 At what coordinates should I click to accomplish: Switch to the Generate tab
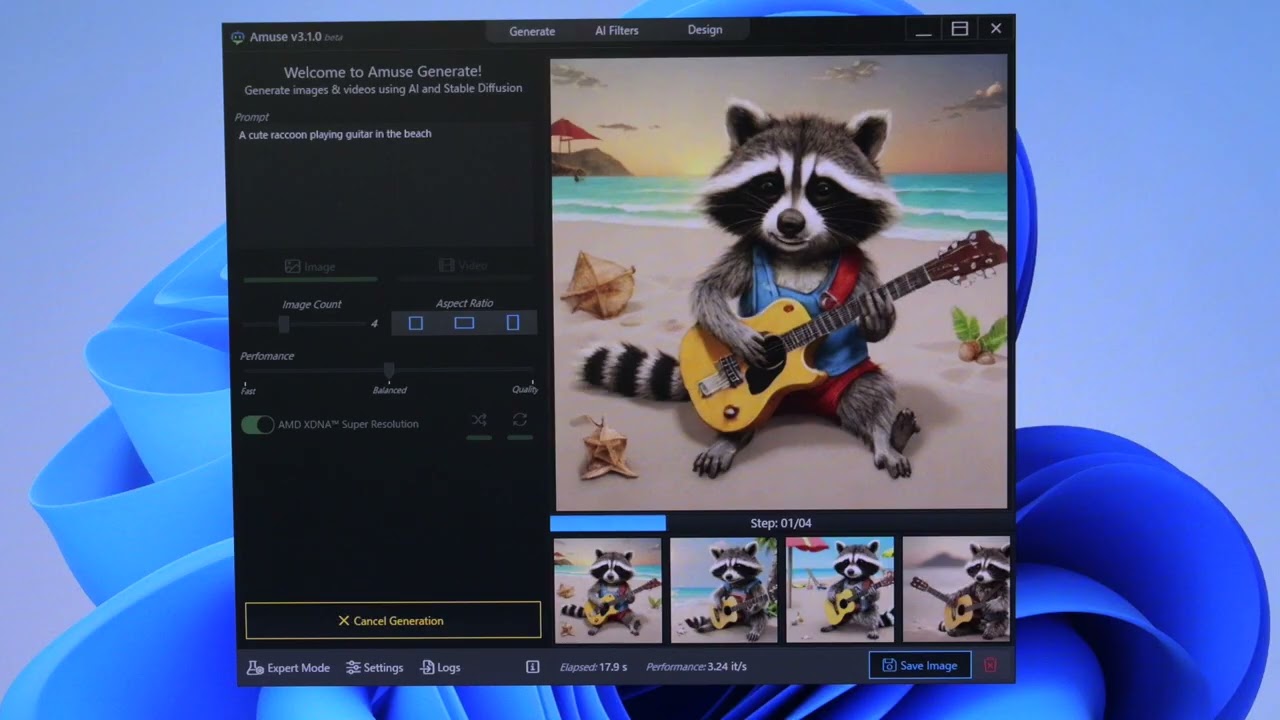click(532, 31)
